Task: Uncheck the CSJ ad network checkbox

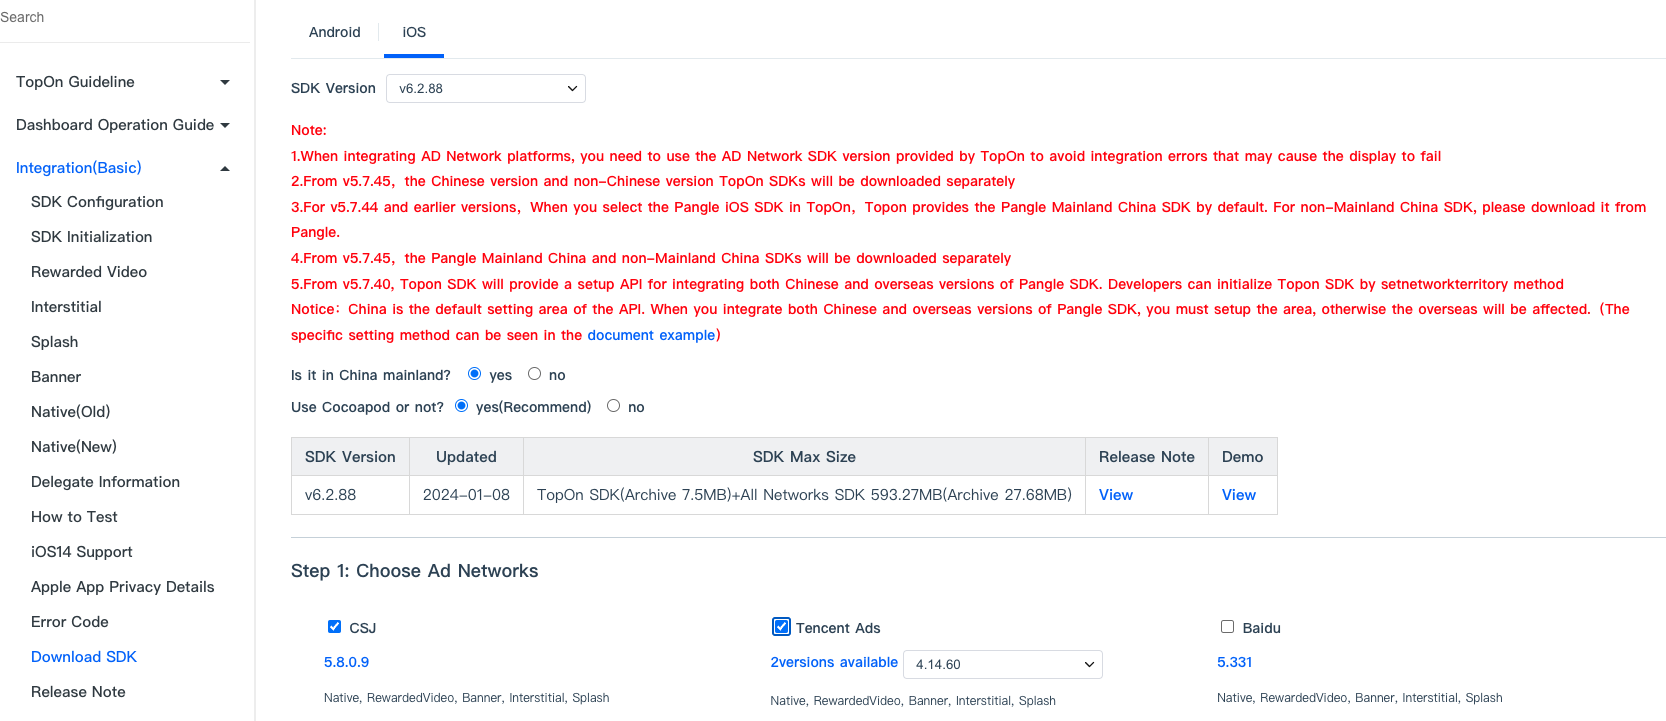Action: click(334, 627)
